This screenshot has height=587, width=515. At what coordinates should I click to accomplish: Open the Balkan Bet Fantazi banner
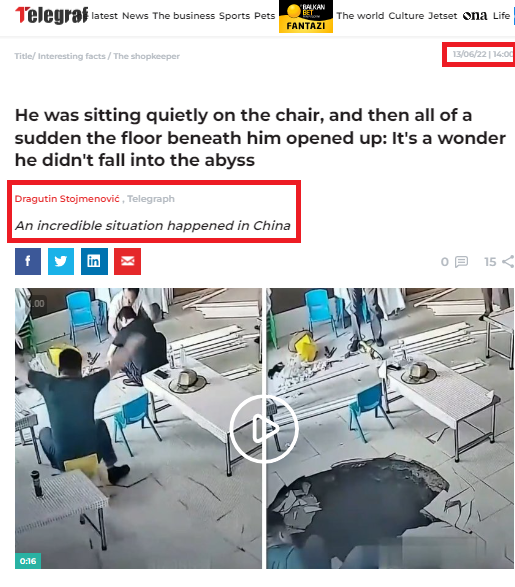click(306, 16)
